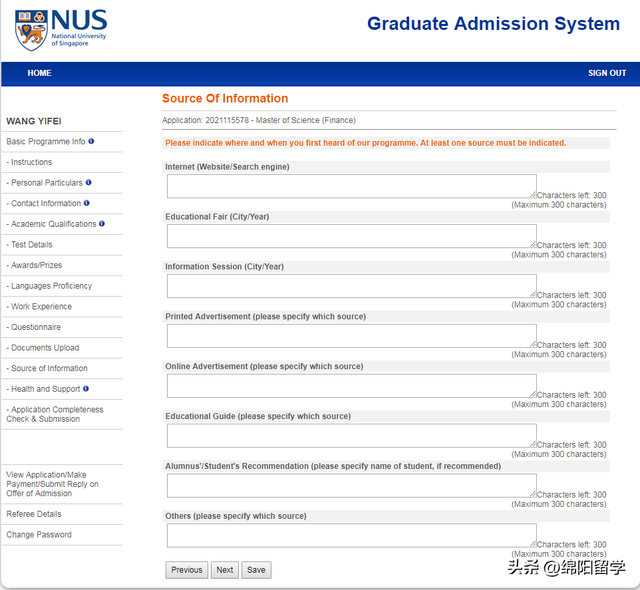Click the application number 2021115578 line
The width and height of the screenshot is (640, 590).
259,120
